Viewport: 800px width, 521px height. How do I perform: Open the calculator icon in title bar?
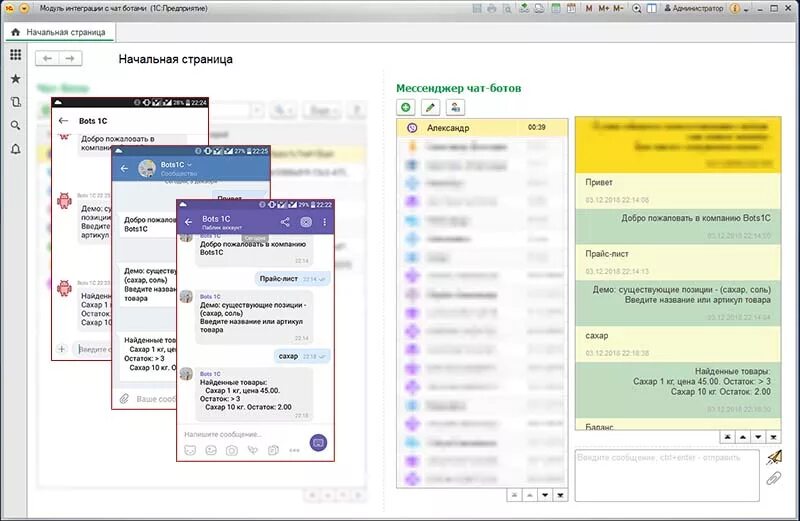556,9
